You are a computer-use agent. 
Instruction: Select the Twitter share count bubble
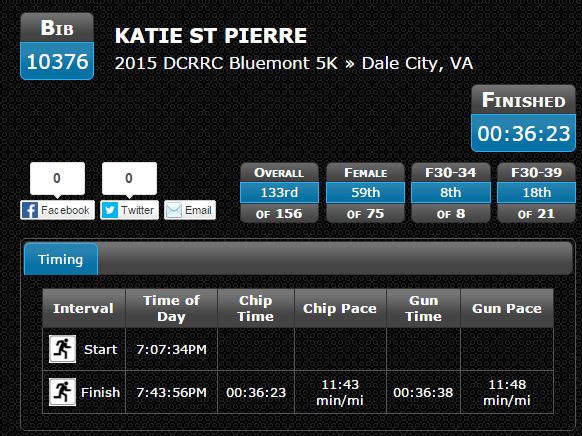129,179
